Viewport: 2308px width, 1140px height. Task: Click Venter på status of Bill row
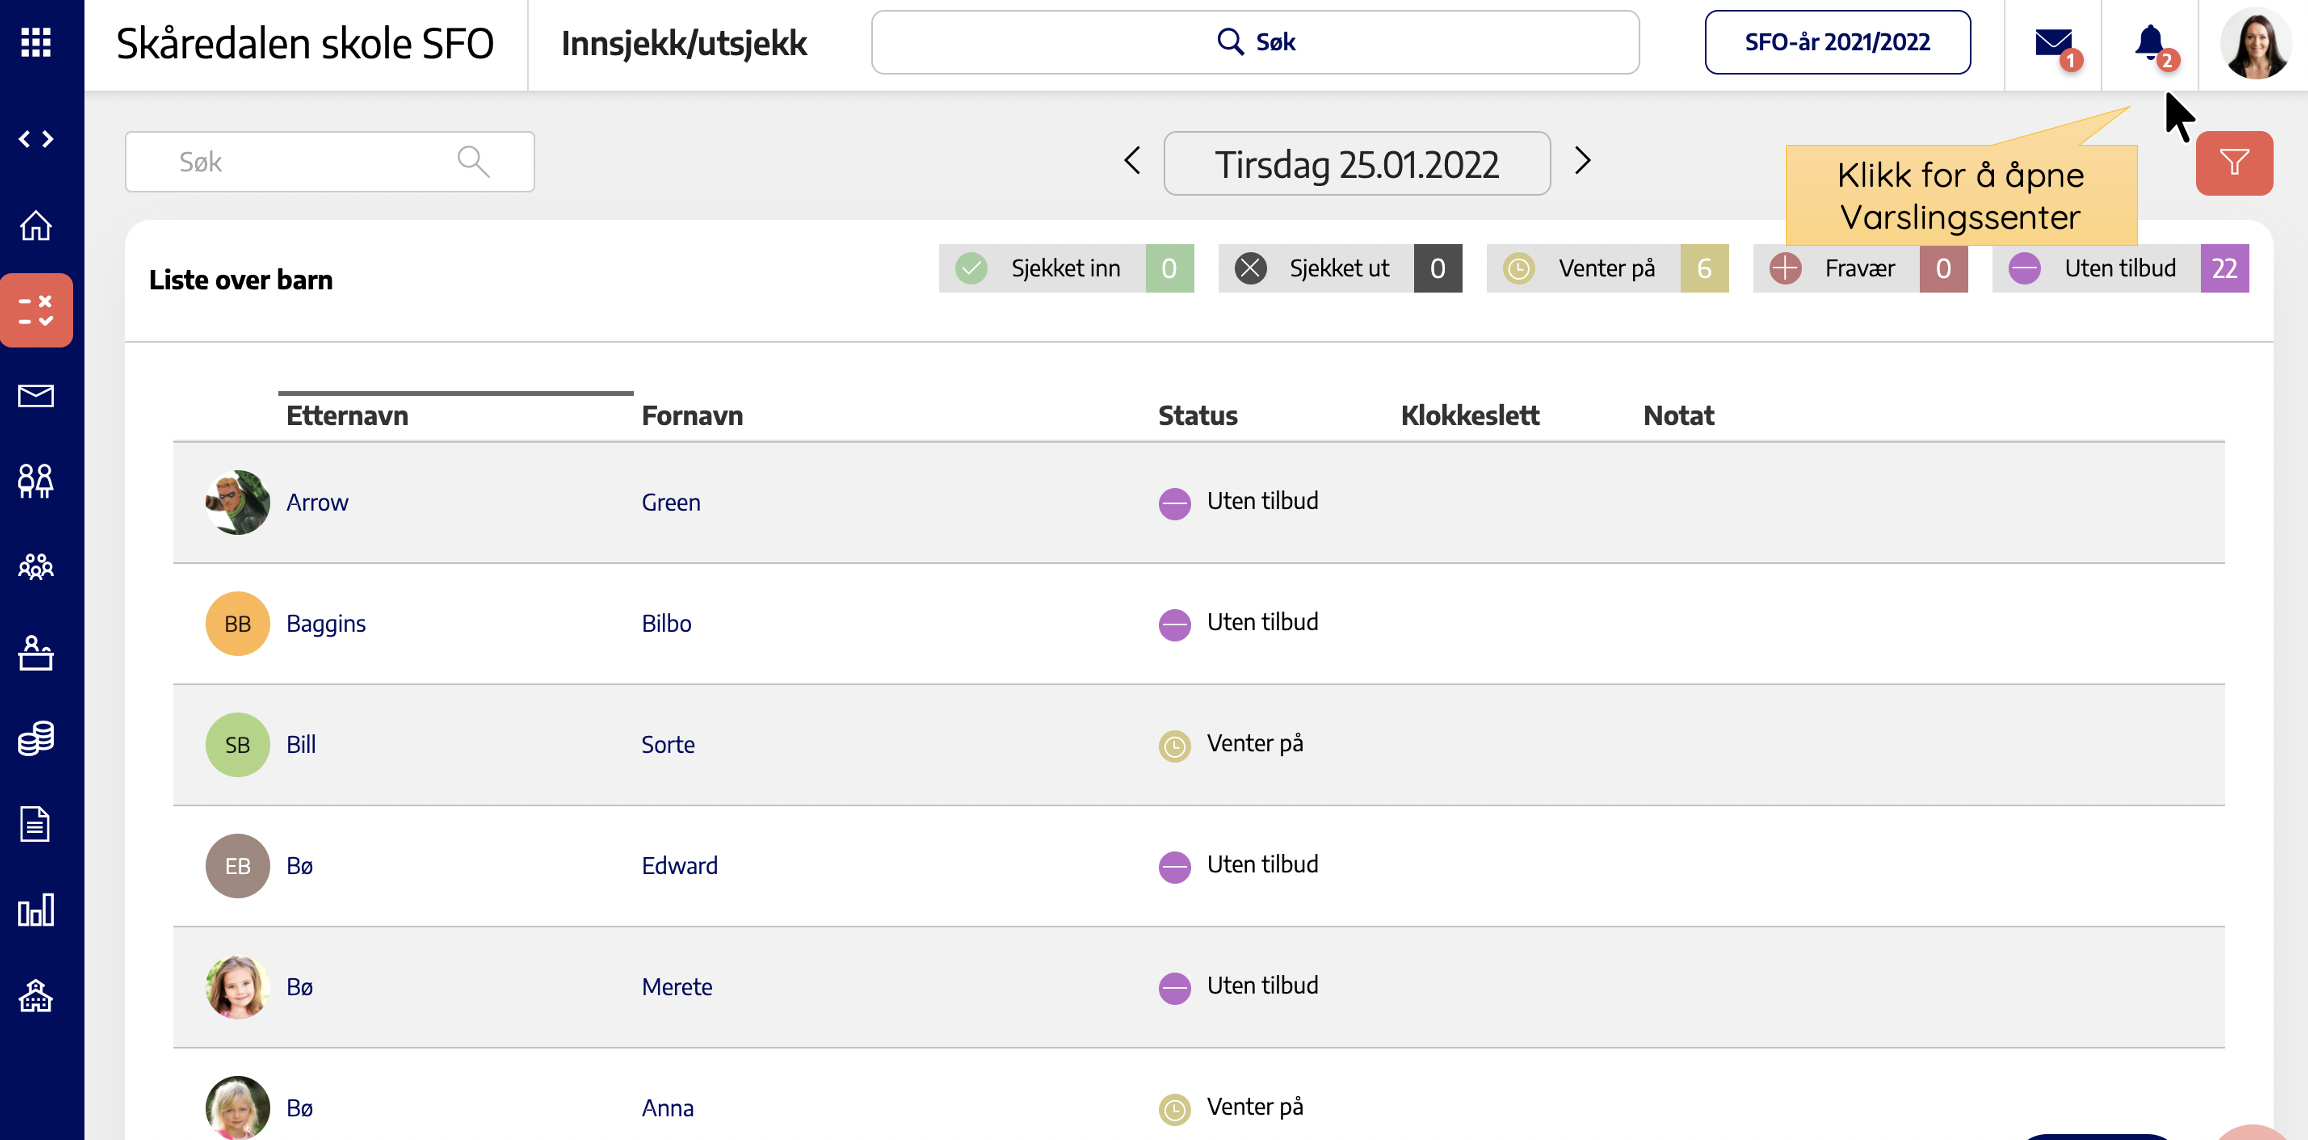pyautogui.click(x=1231, y=744)
